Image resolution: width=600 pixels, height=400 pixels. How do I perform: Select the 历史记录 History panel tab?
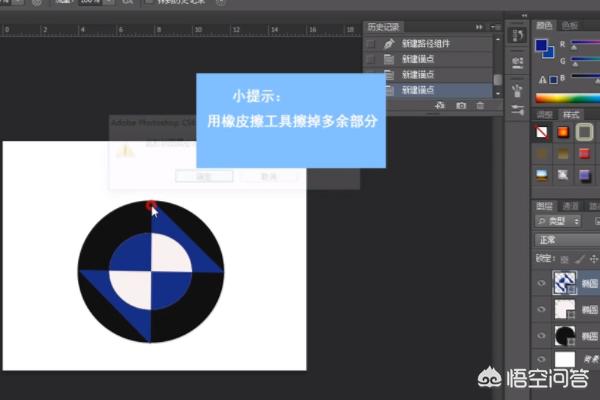coord(383,27)
